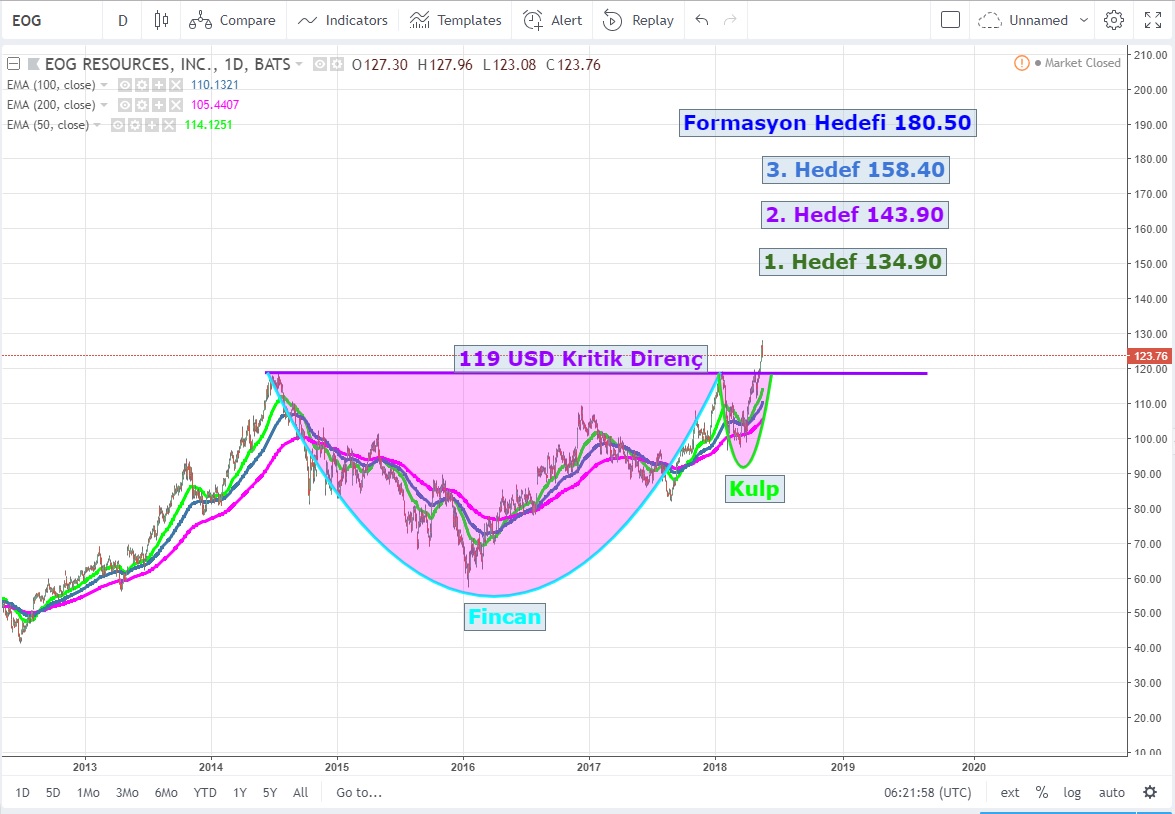1175x814 pixels.
Task: Enter fullscreen mode
Action: 1147,20
